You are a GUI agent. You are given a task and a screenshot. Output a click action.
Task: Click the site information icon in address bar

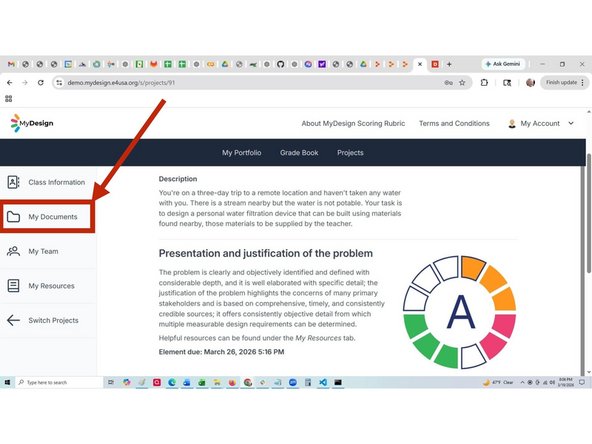(59, 83)
